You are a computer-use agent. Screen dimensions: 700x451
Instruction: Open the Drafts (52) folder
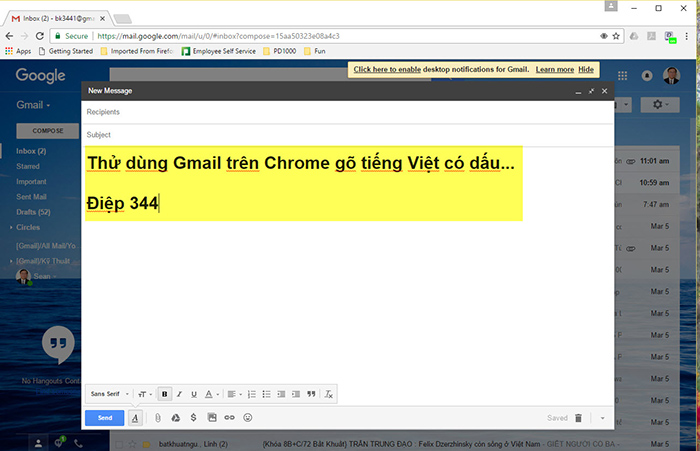(33, 212)
